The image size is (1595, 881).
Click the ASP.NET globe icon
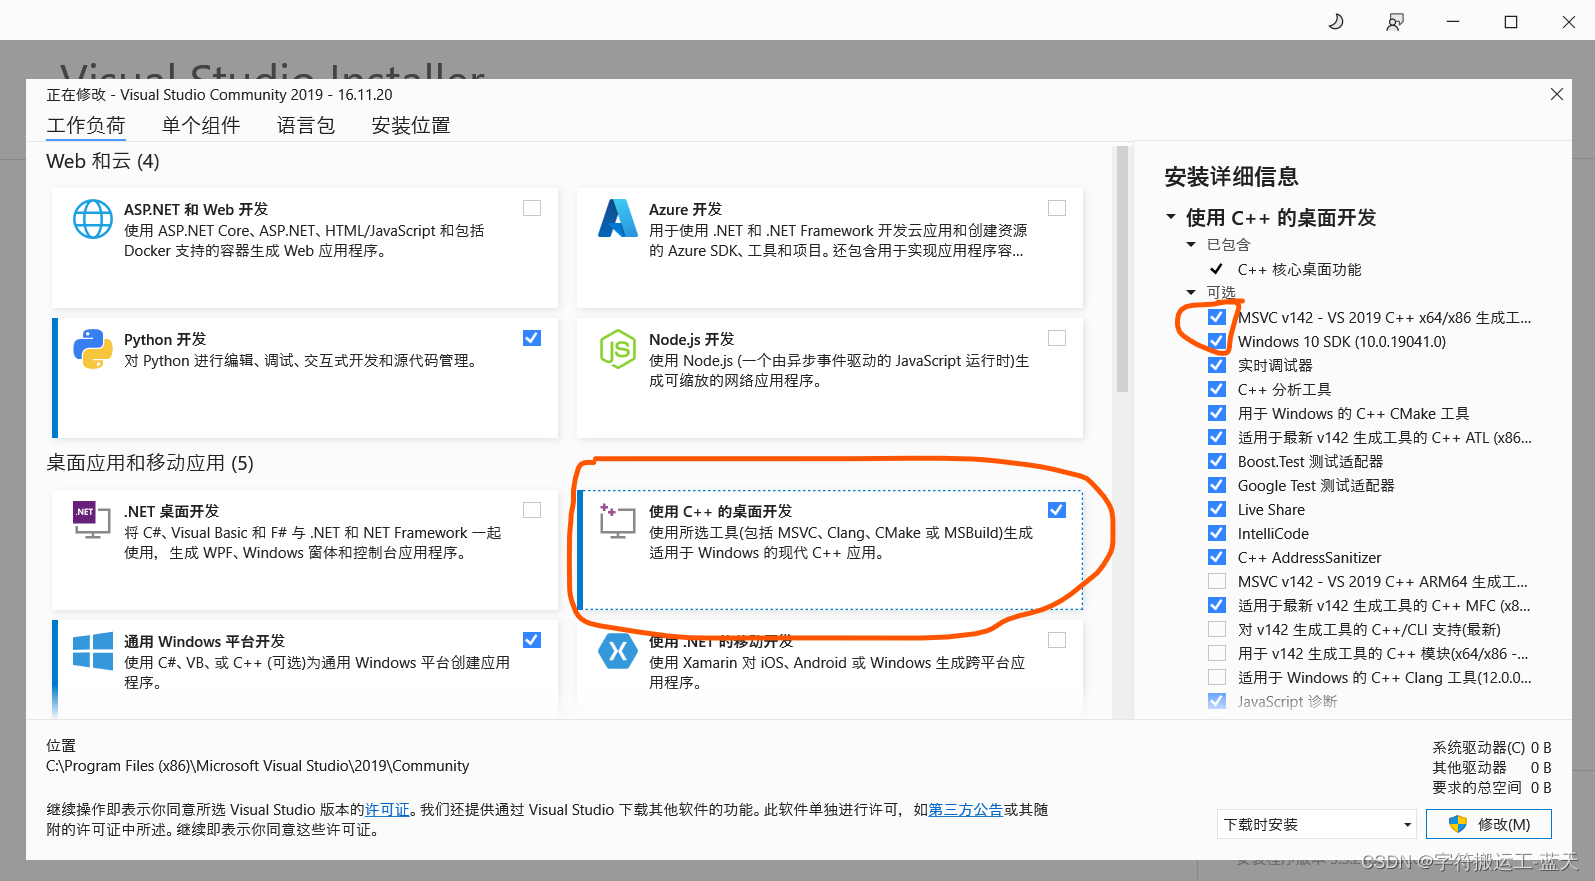(93, 219)
